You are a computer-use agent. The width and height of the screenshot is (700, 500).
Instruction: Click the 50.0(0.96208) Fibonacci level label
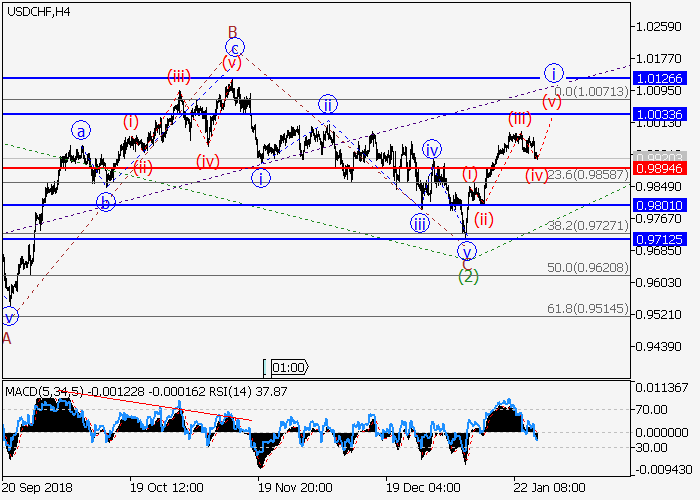pos(587,270)
